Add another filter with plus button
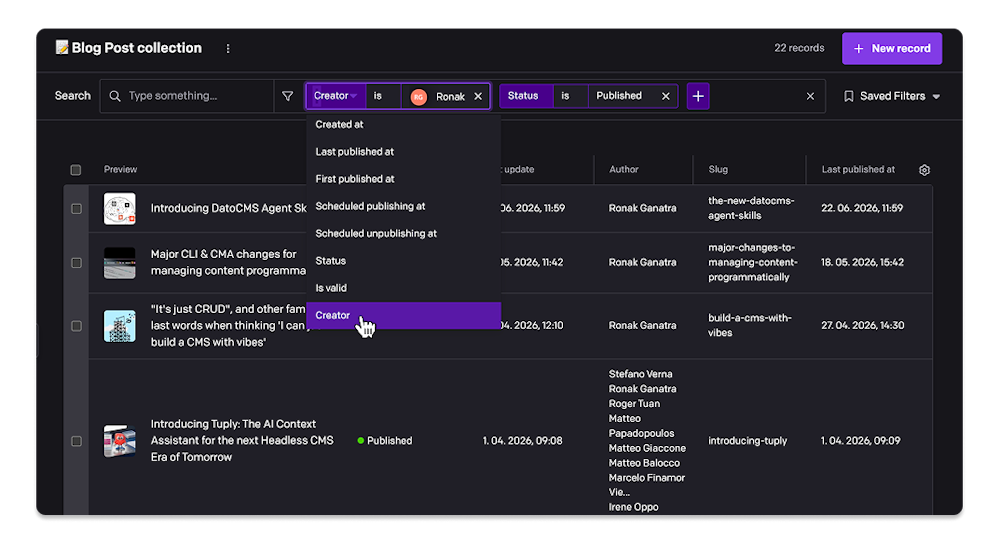The height and width of the screenshot is (543, 1000). [698, 96]
